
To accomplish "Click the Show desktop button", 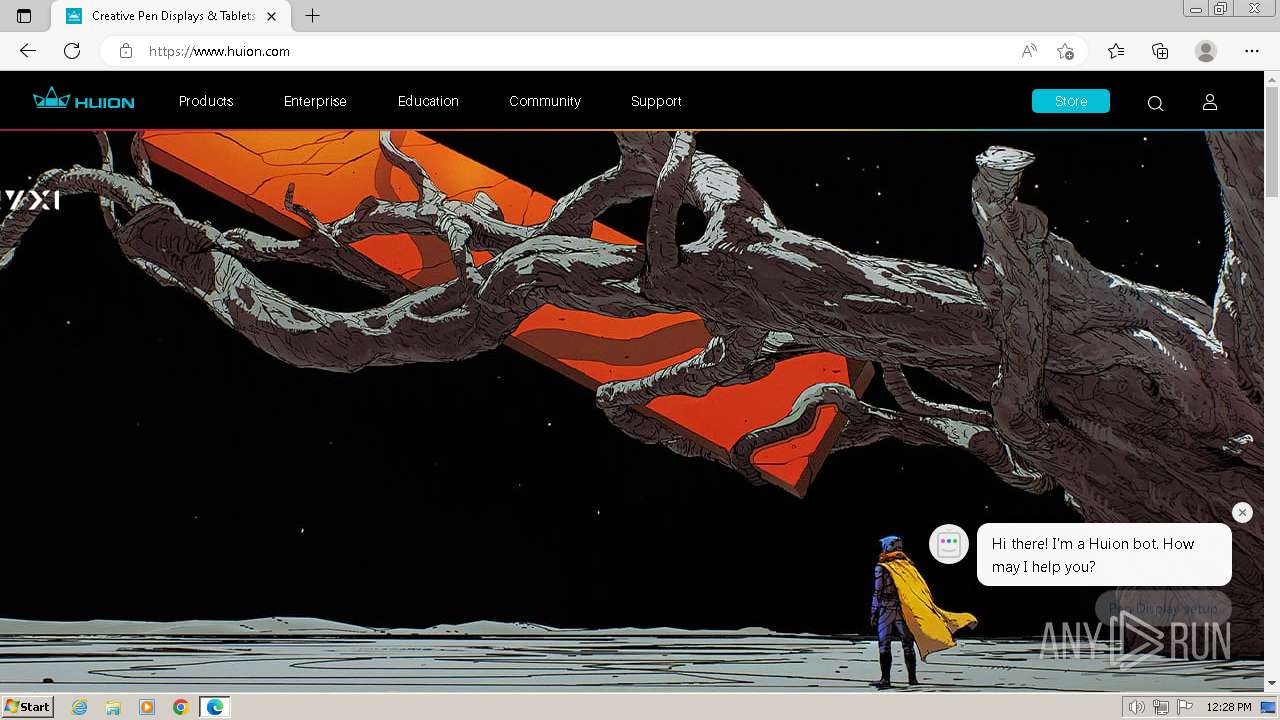I will point(1269,707).
